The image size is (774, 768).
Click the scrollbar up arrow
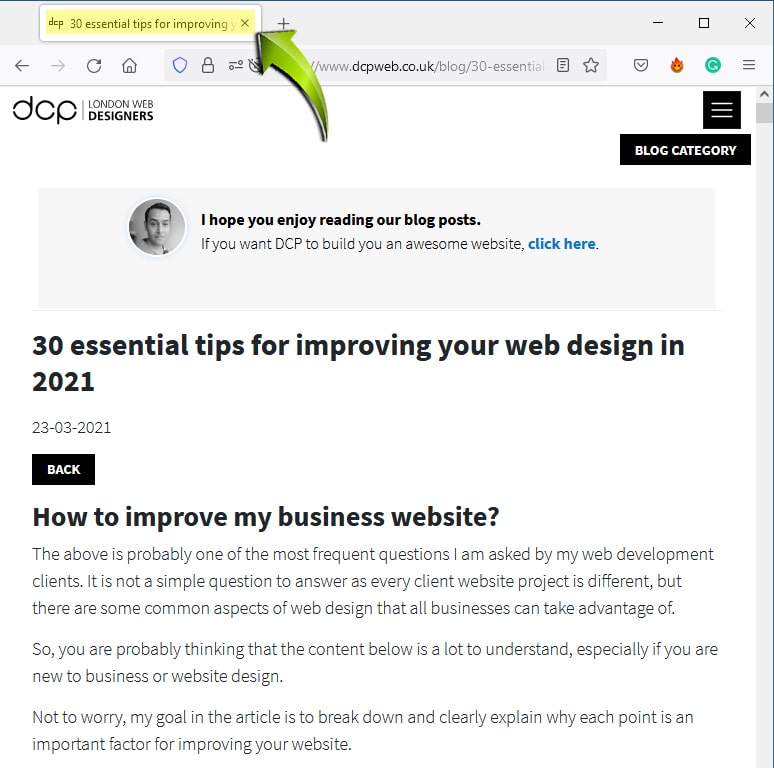(765, 94)
